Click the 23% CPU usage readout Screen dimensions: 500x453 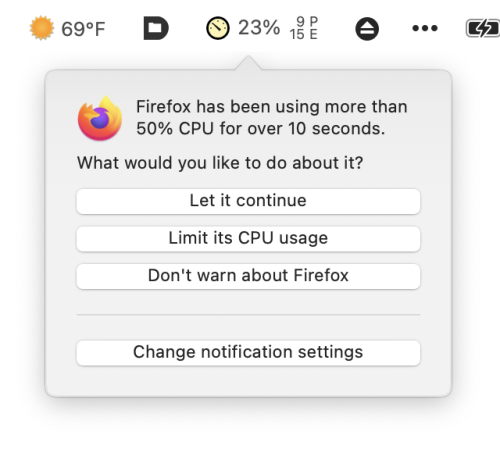259,27
